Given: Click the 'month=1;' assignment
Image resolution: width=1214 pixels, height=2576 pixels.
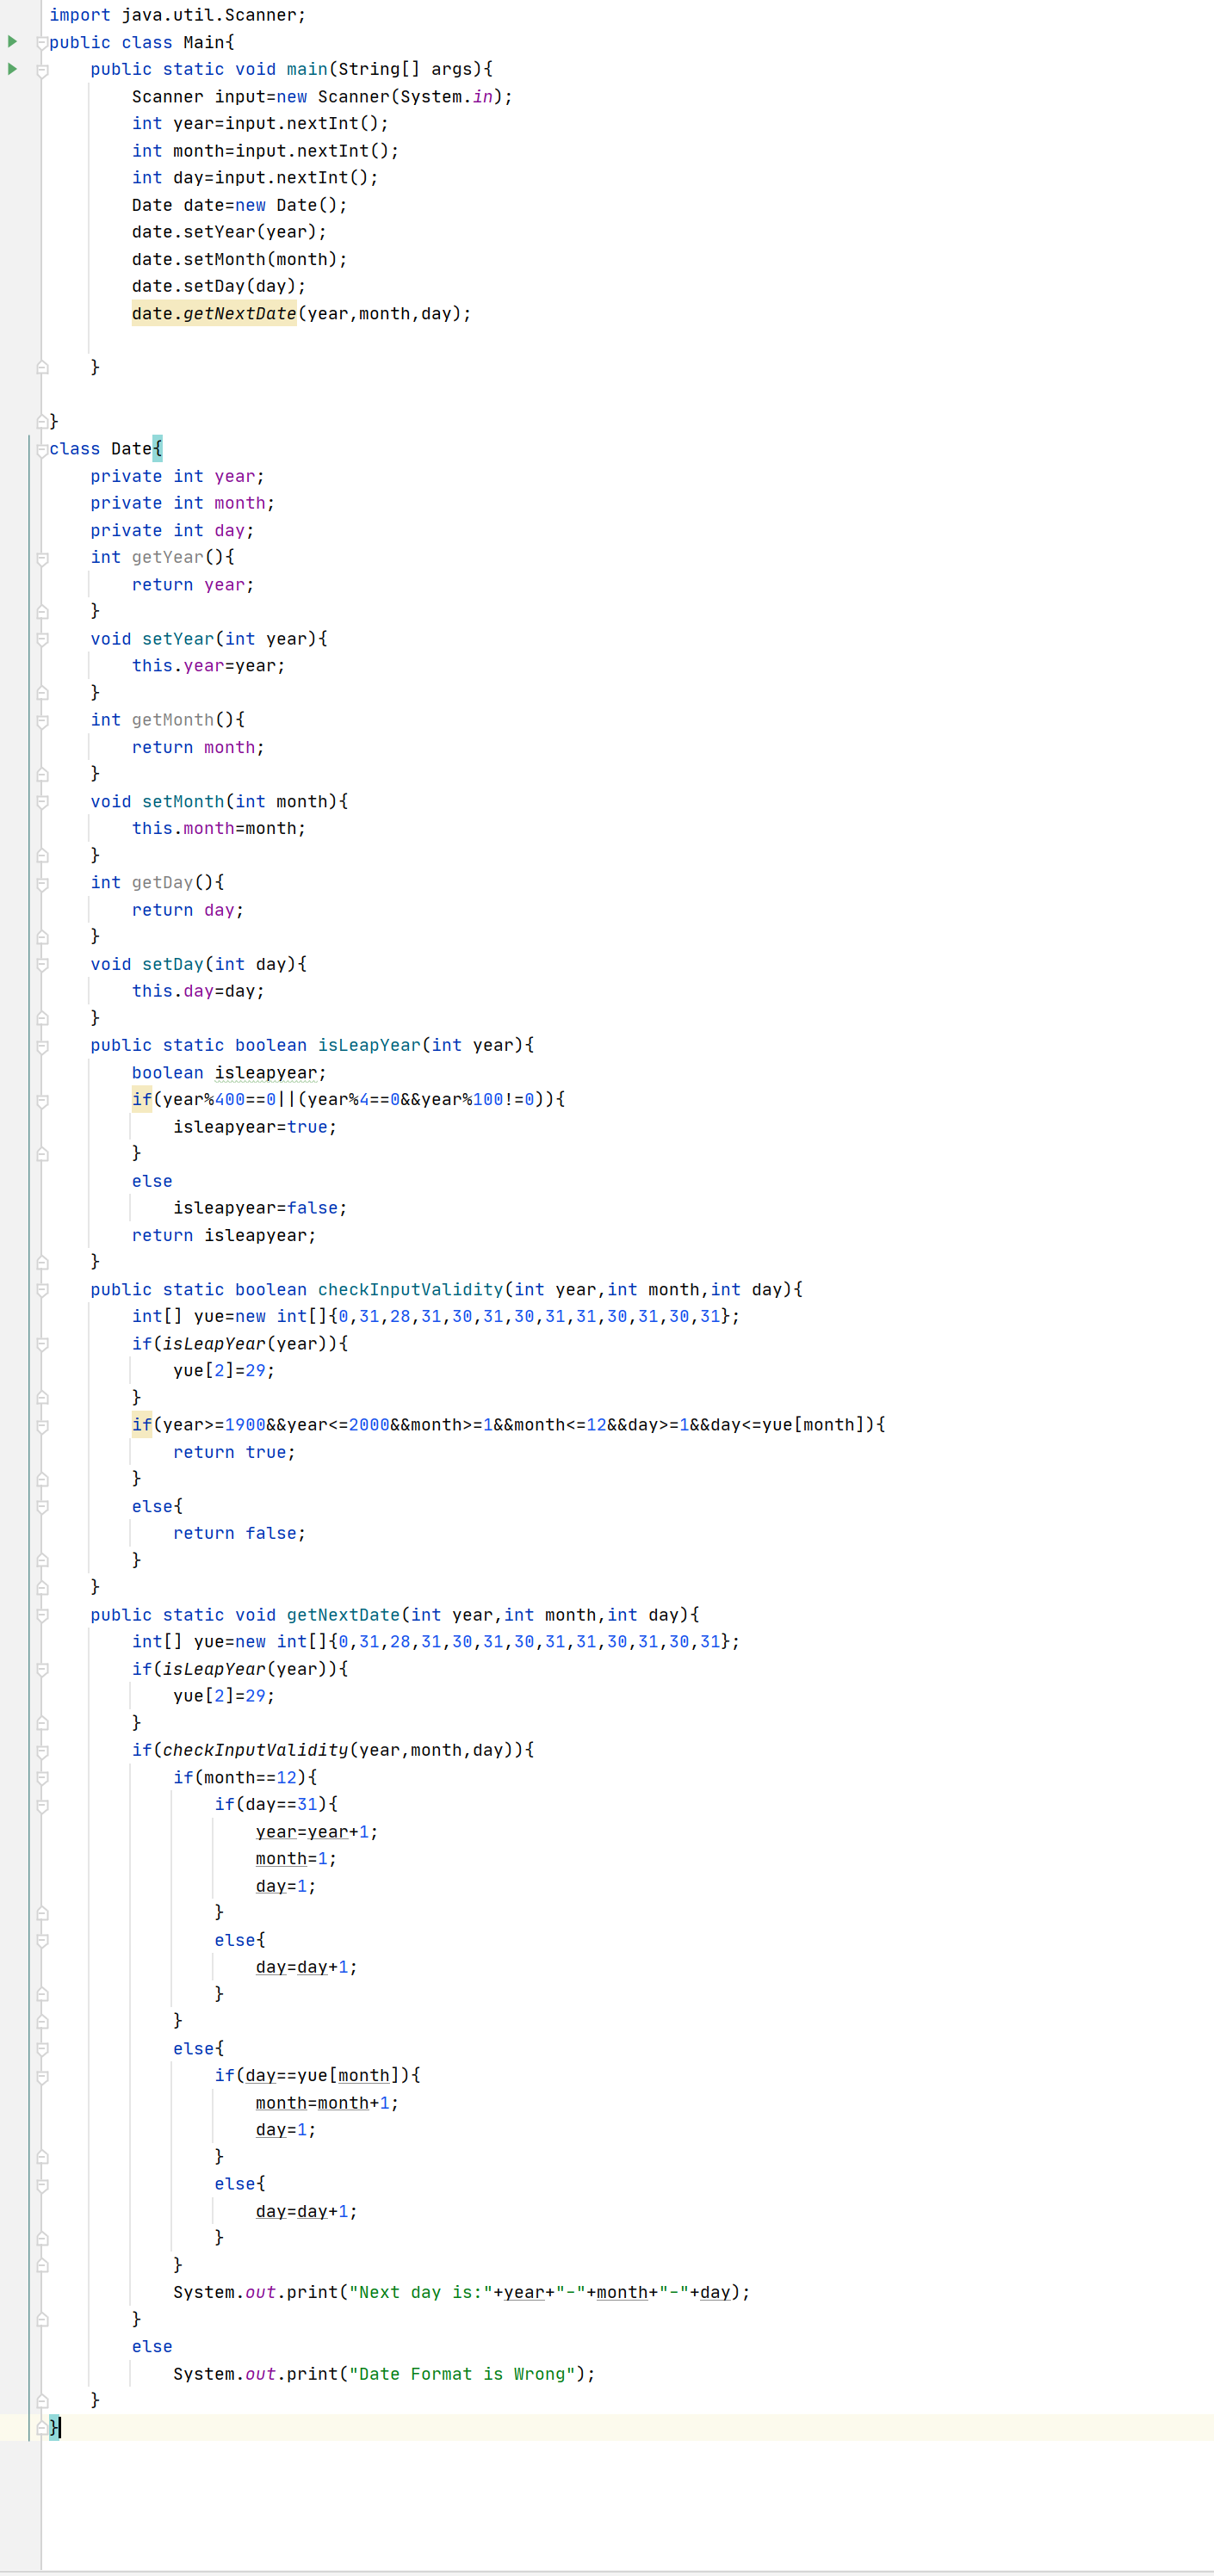Looking at the screenshot, I should click(296, 1859).
